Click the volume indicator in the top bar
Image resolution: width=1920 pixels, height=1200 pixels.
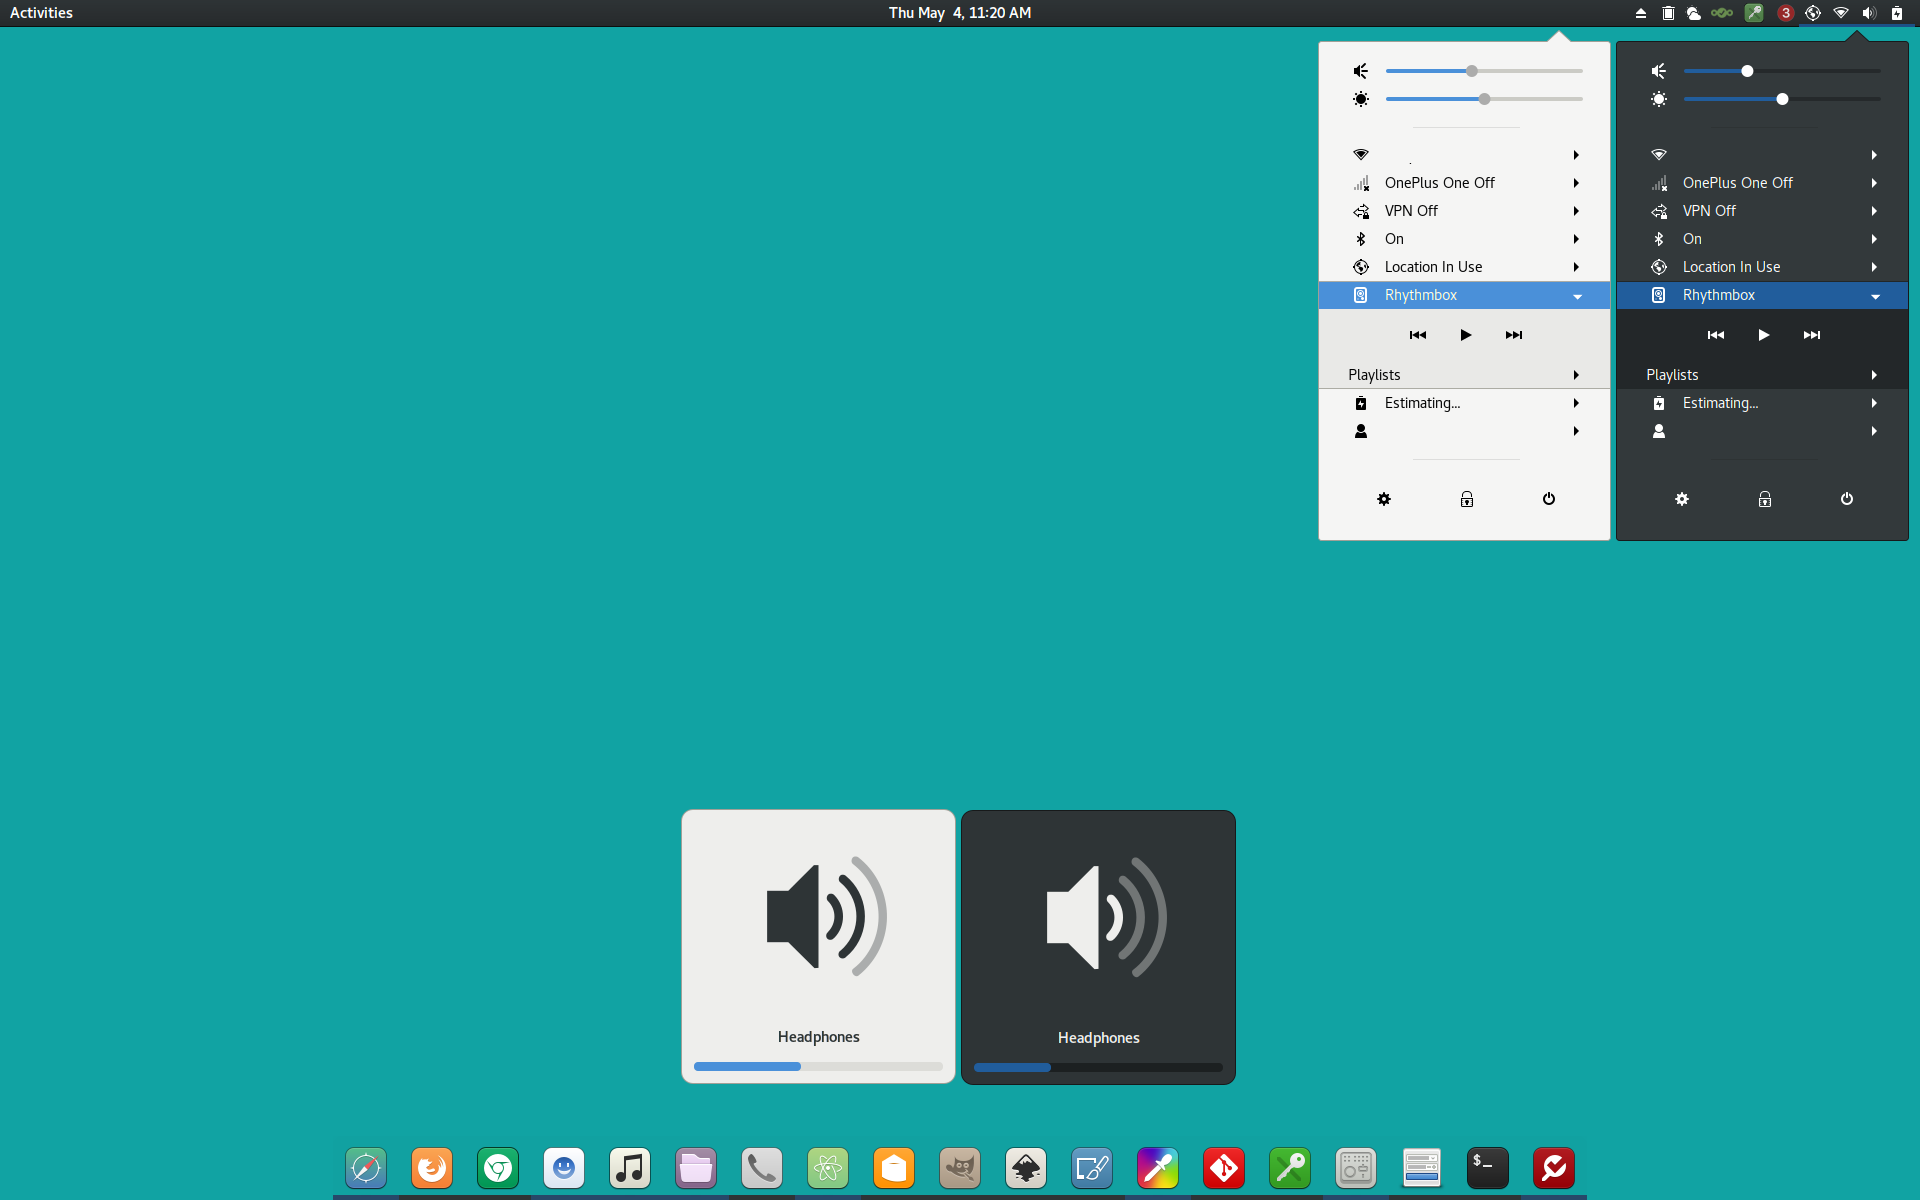point(1869,13)
